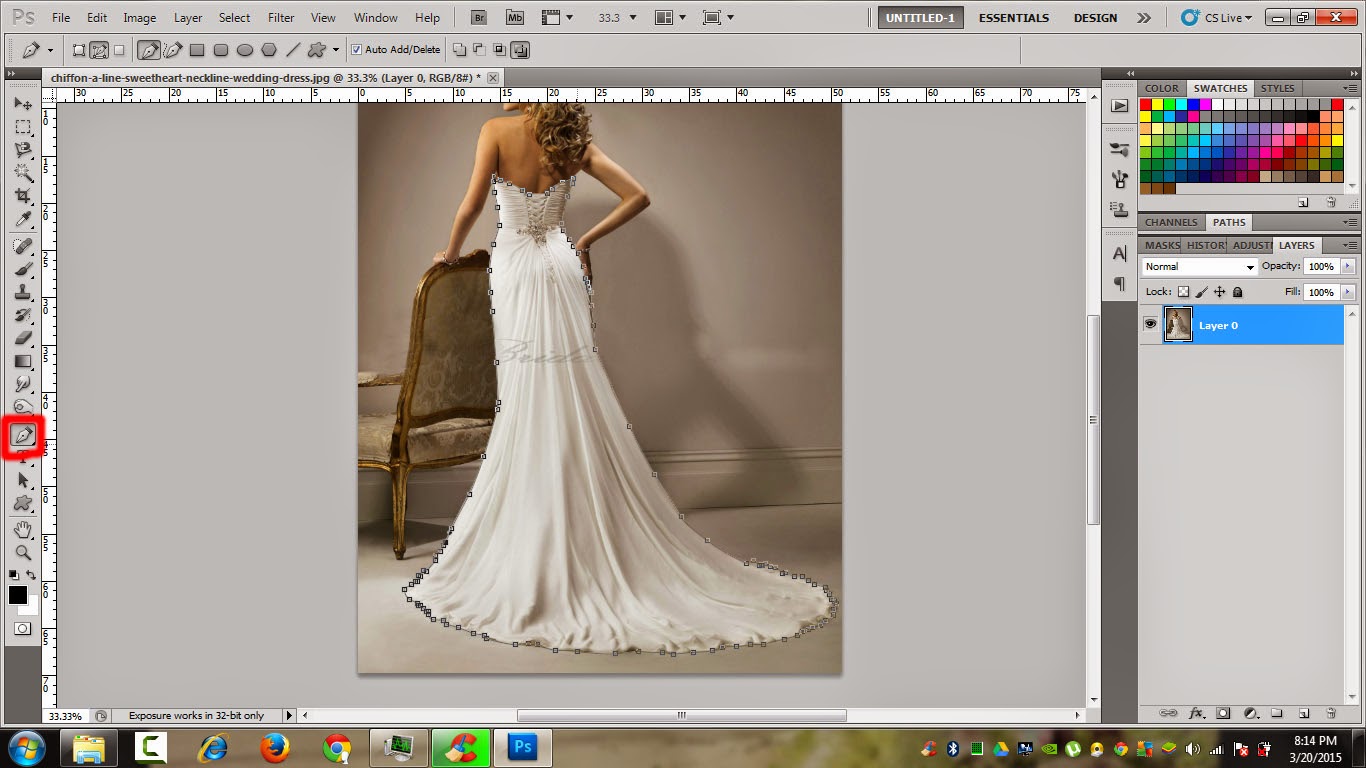Screen dimensions: 1366x768
Task: Switch to the Swatches tab
Action: [x=1220, y=88]
